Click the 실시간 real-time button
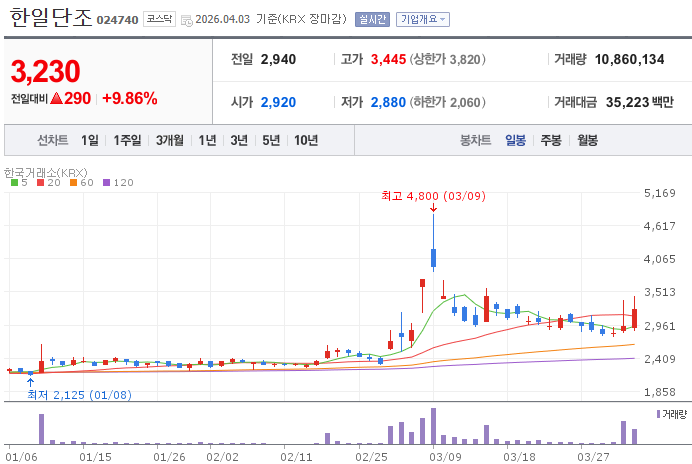Viewport: 692px width, 464px height. pyautogui.click(x=372, y=19)
